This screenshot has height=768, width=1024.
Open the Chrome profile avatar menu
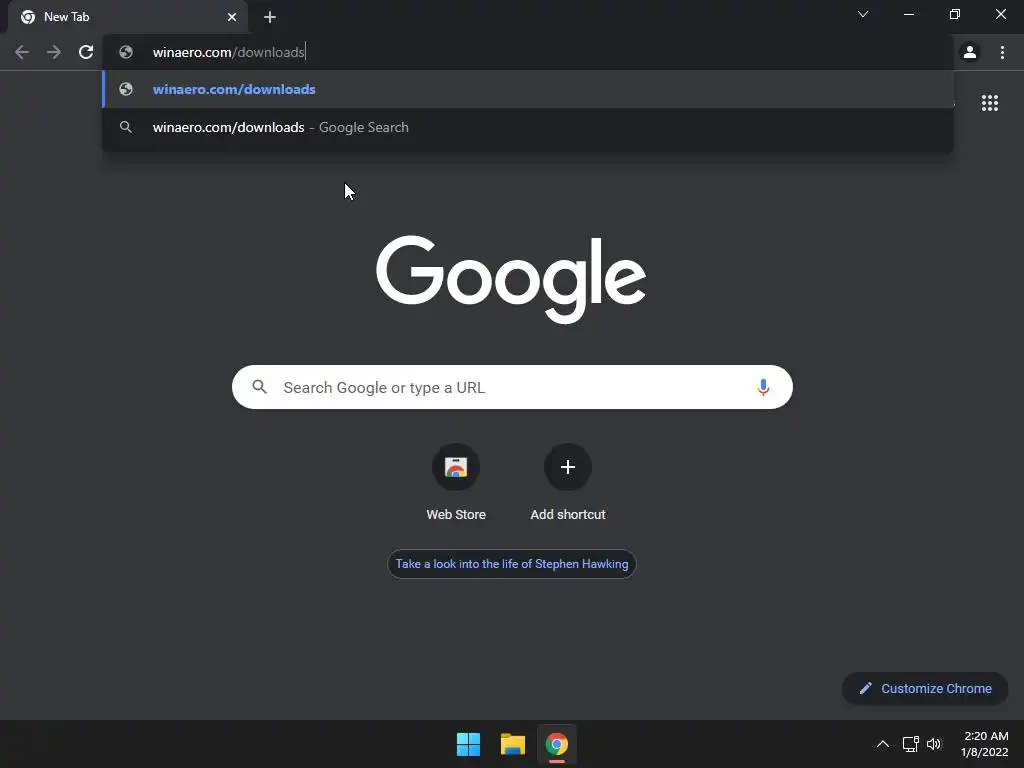[x=970, y=52]
